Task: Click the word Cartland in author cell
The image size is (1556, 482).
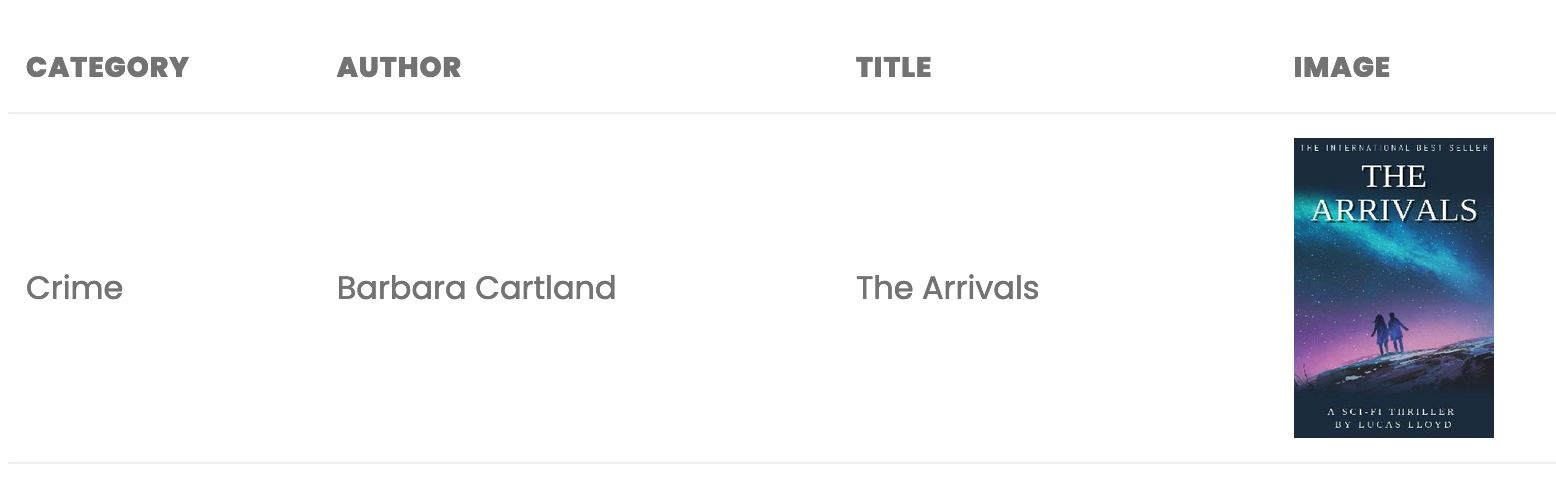Action: 546,288
